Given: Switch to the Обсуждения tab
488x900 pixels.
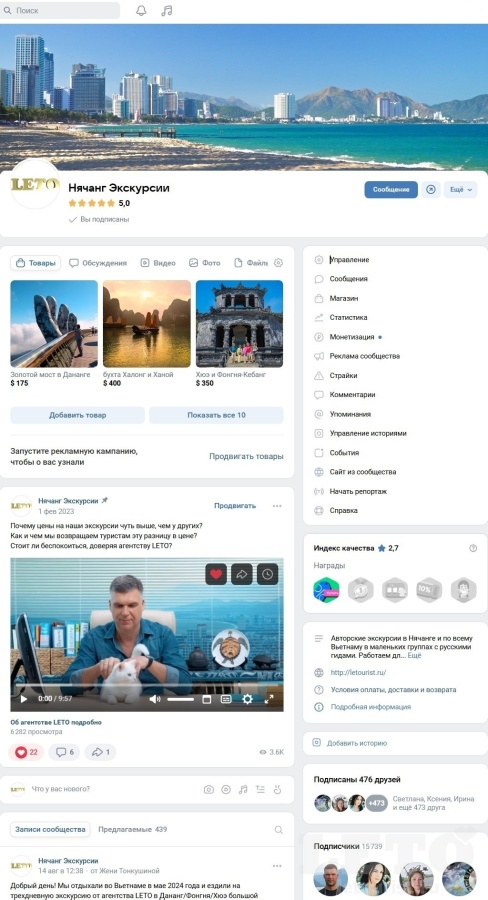Looking at the screenshot, I should click(x=98, y=263).
